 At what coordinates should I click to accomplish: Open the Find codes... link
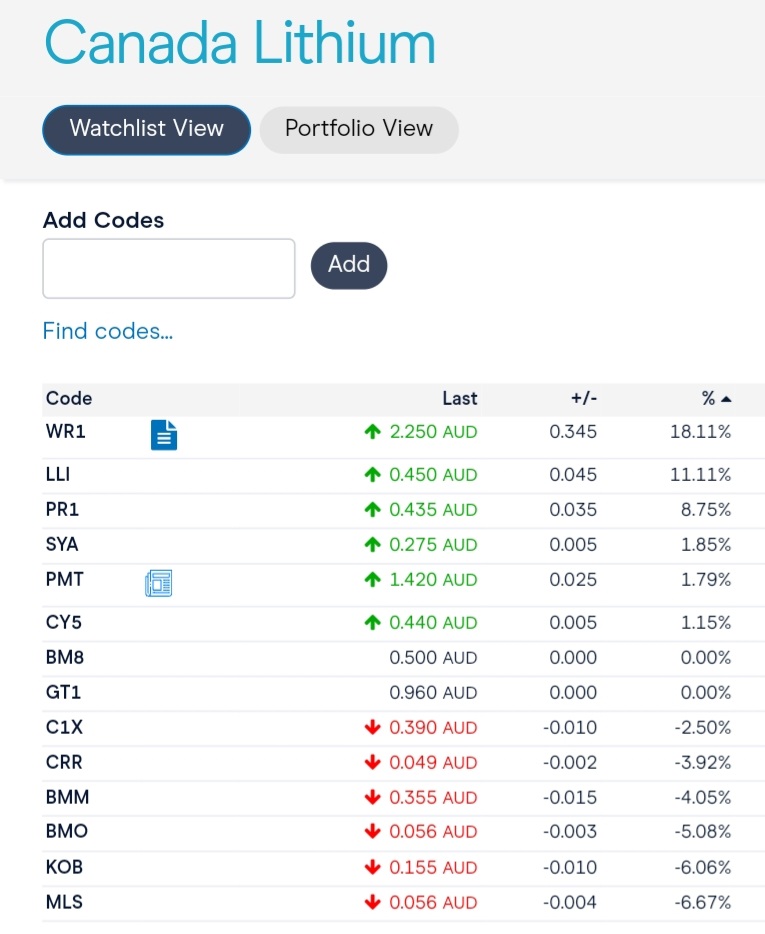tap(108, 331)
